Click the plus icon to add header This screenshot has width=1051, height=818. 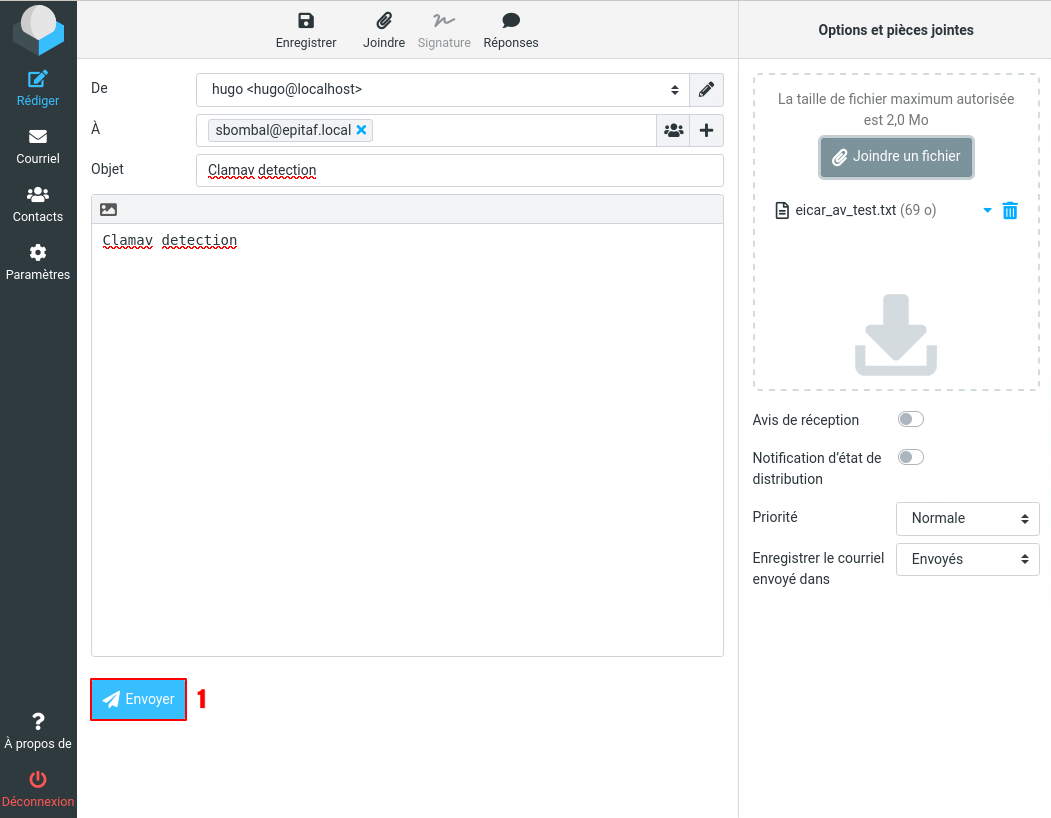706,130
